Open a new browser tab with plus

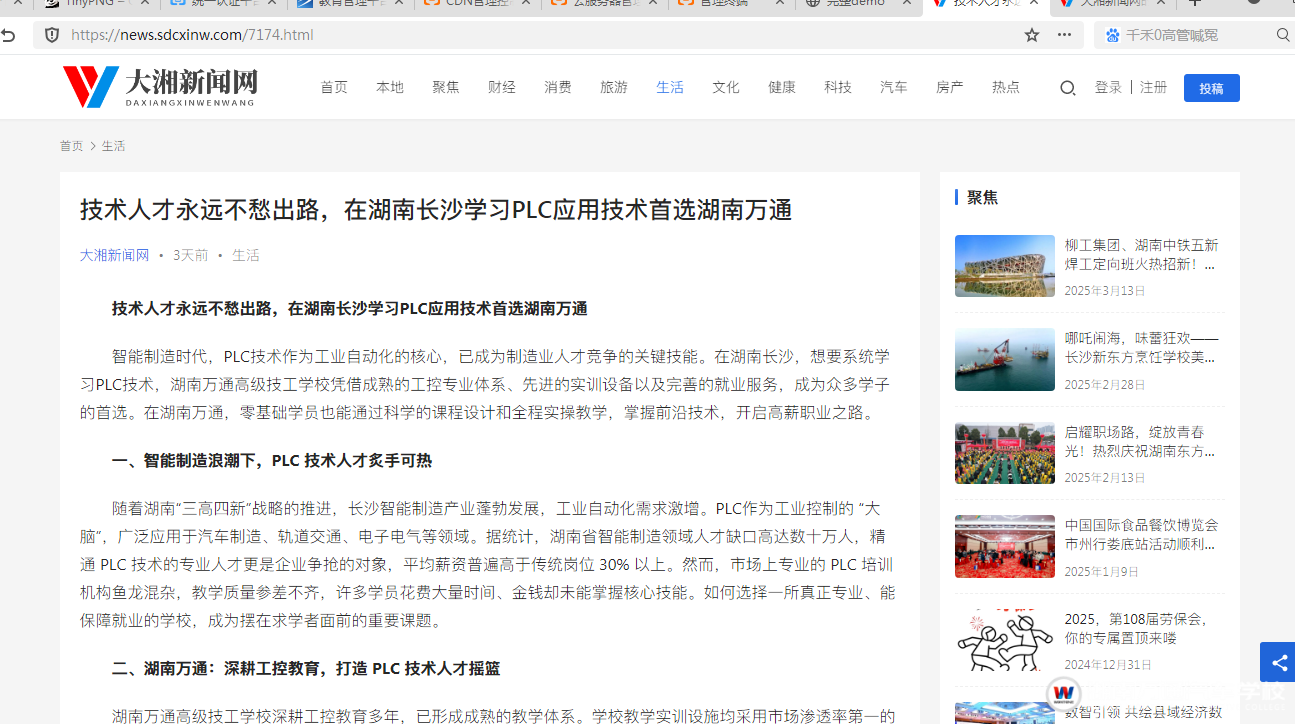pyautogui.click(x=1195, y=3)
